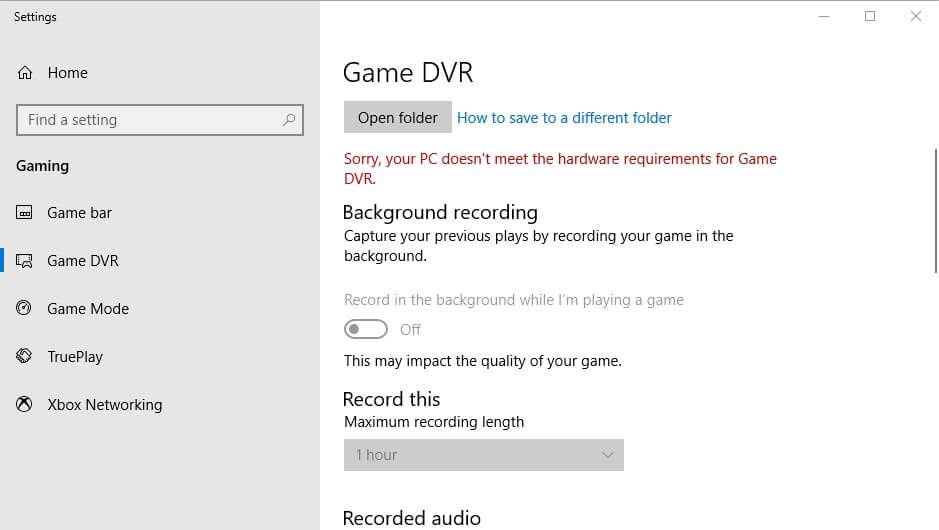Screen dimensions: 939x530
Task: Click the Game Mode gauge icon
Action: coord(24,309)
